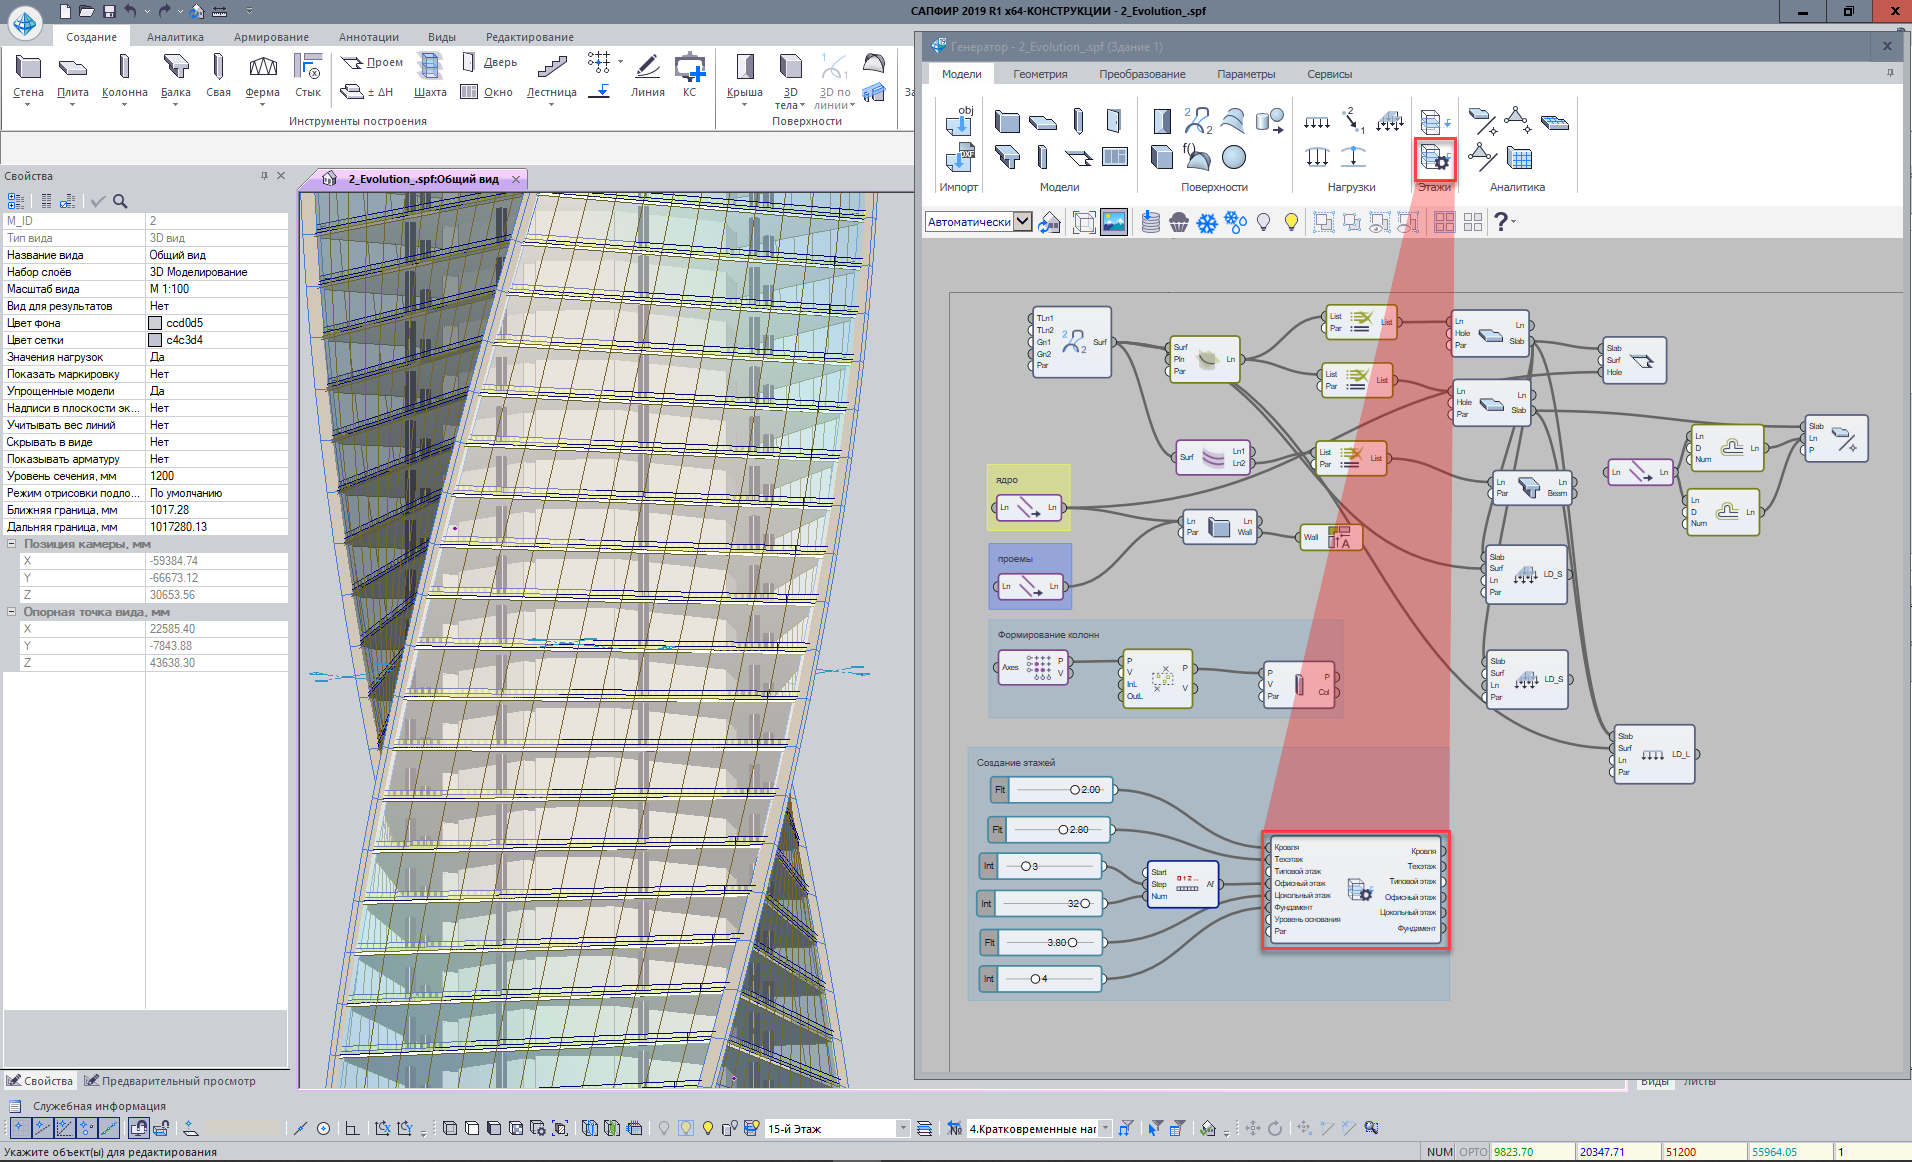Click the Уровень сечения value field
The height and width of the screenshot is (1162, 1912).
coord(216,476)
